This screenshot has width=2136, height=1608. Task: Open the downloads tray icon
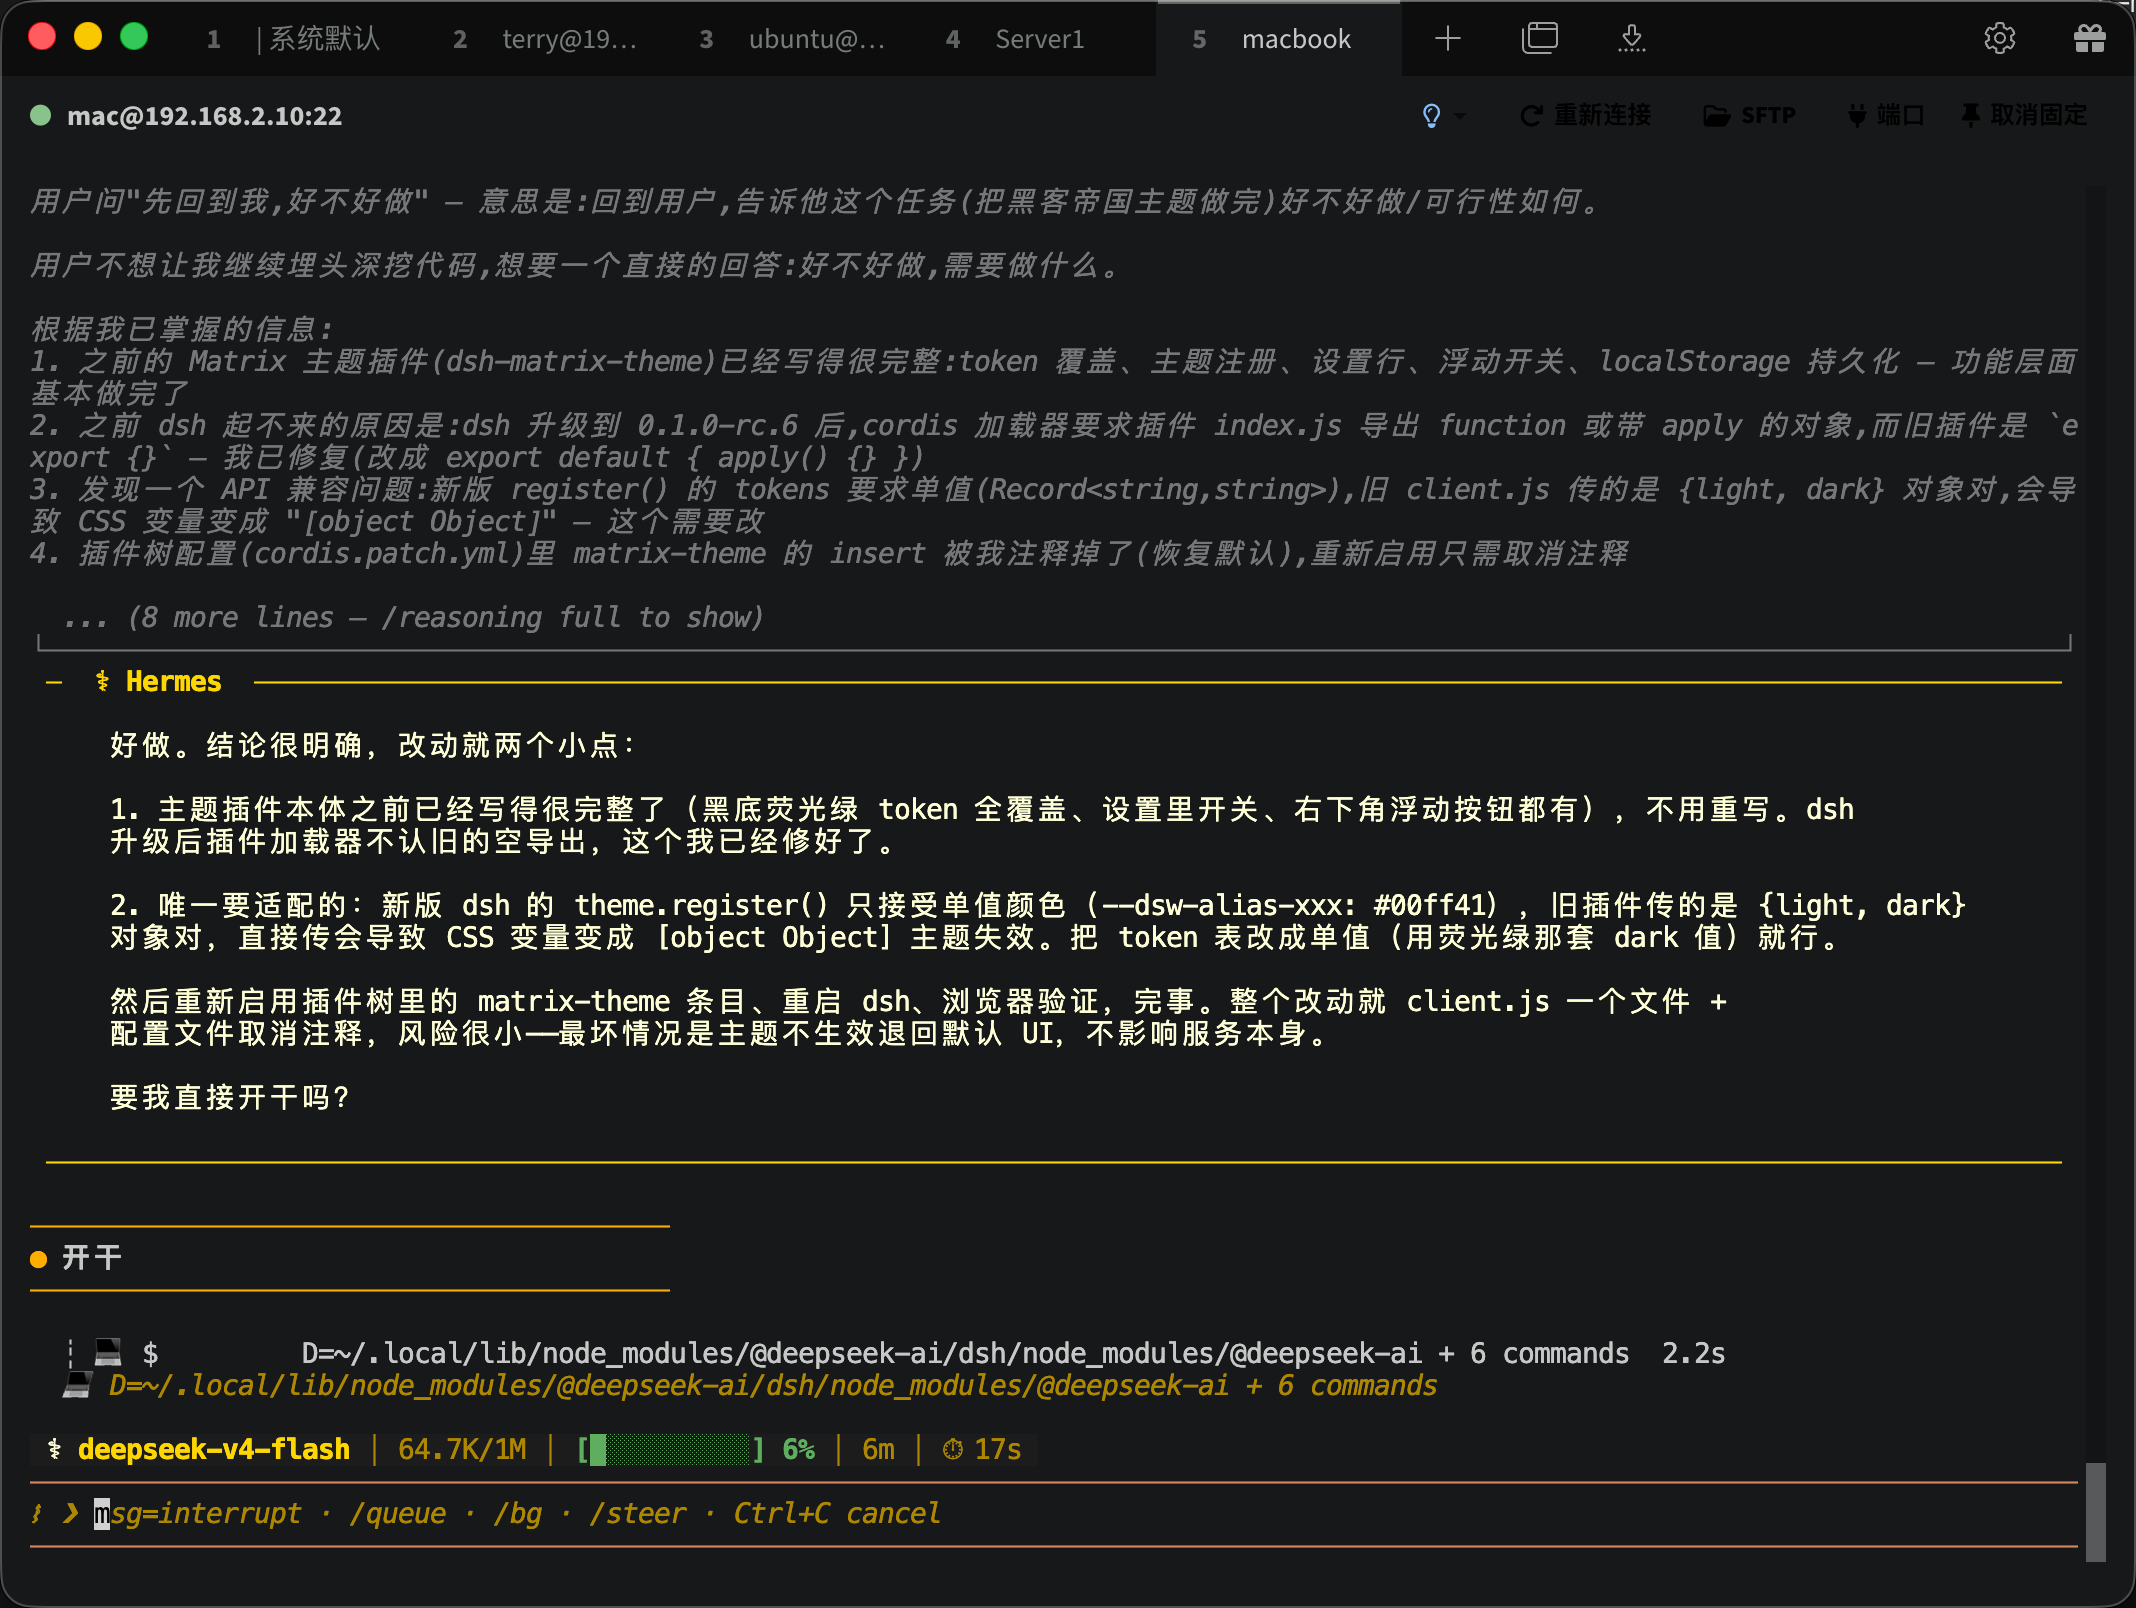[1632, 39]
